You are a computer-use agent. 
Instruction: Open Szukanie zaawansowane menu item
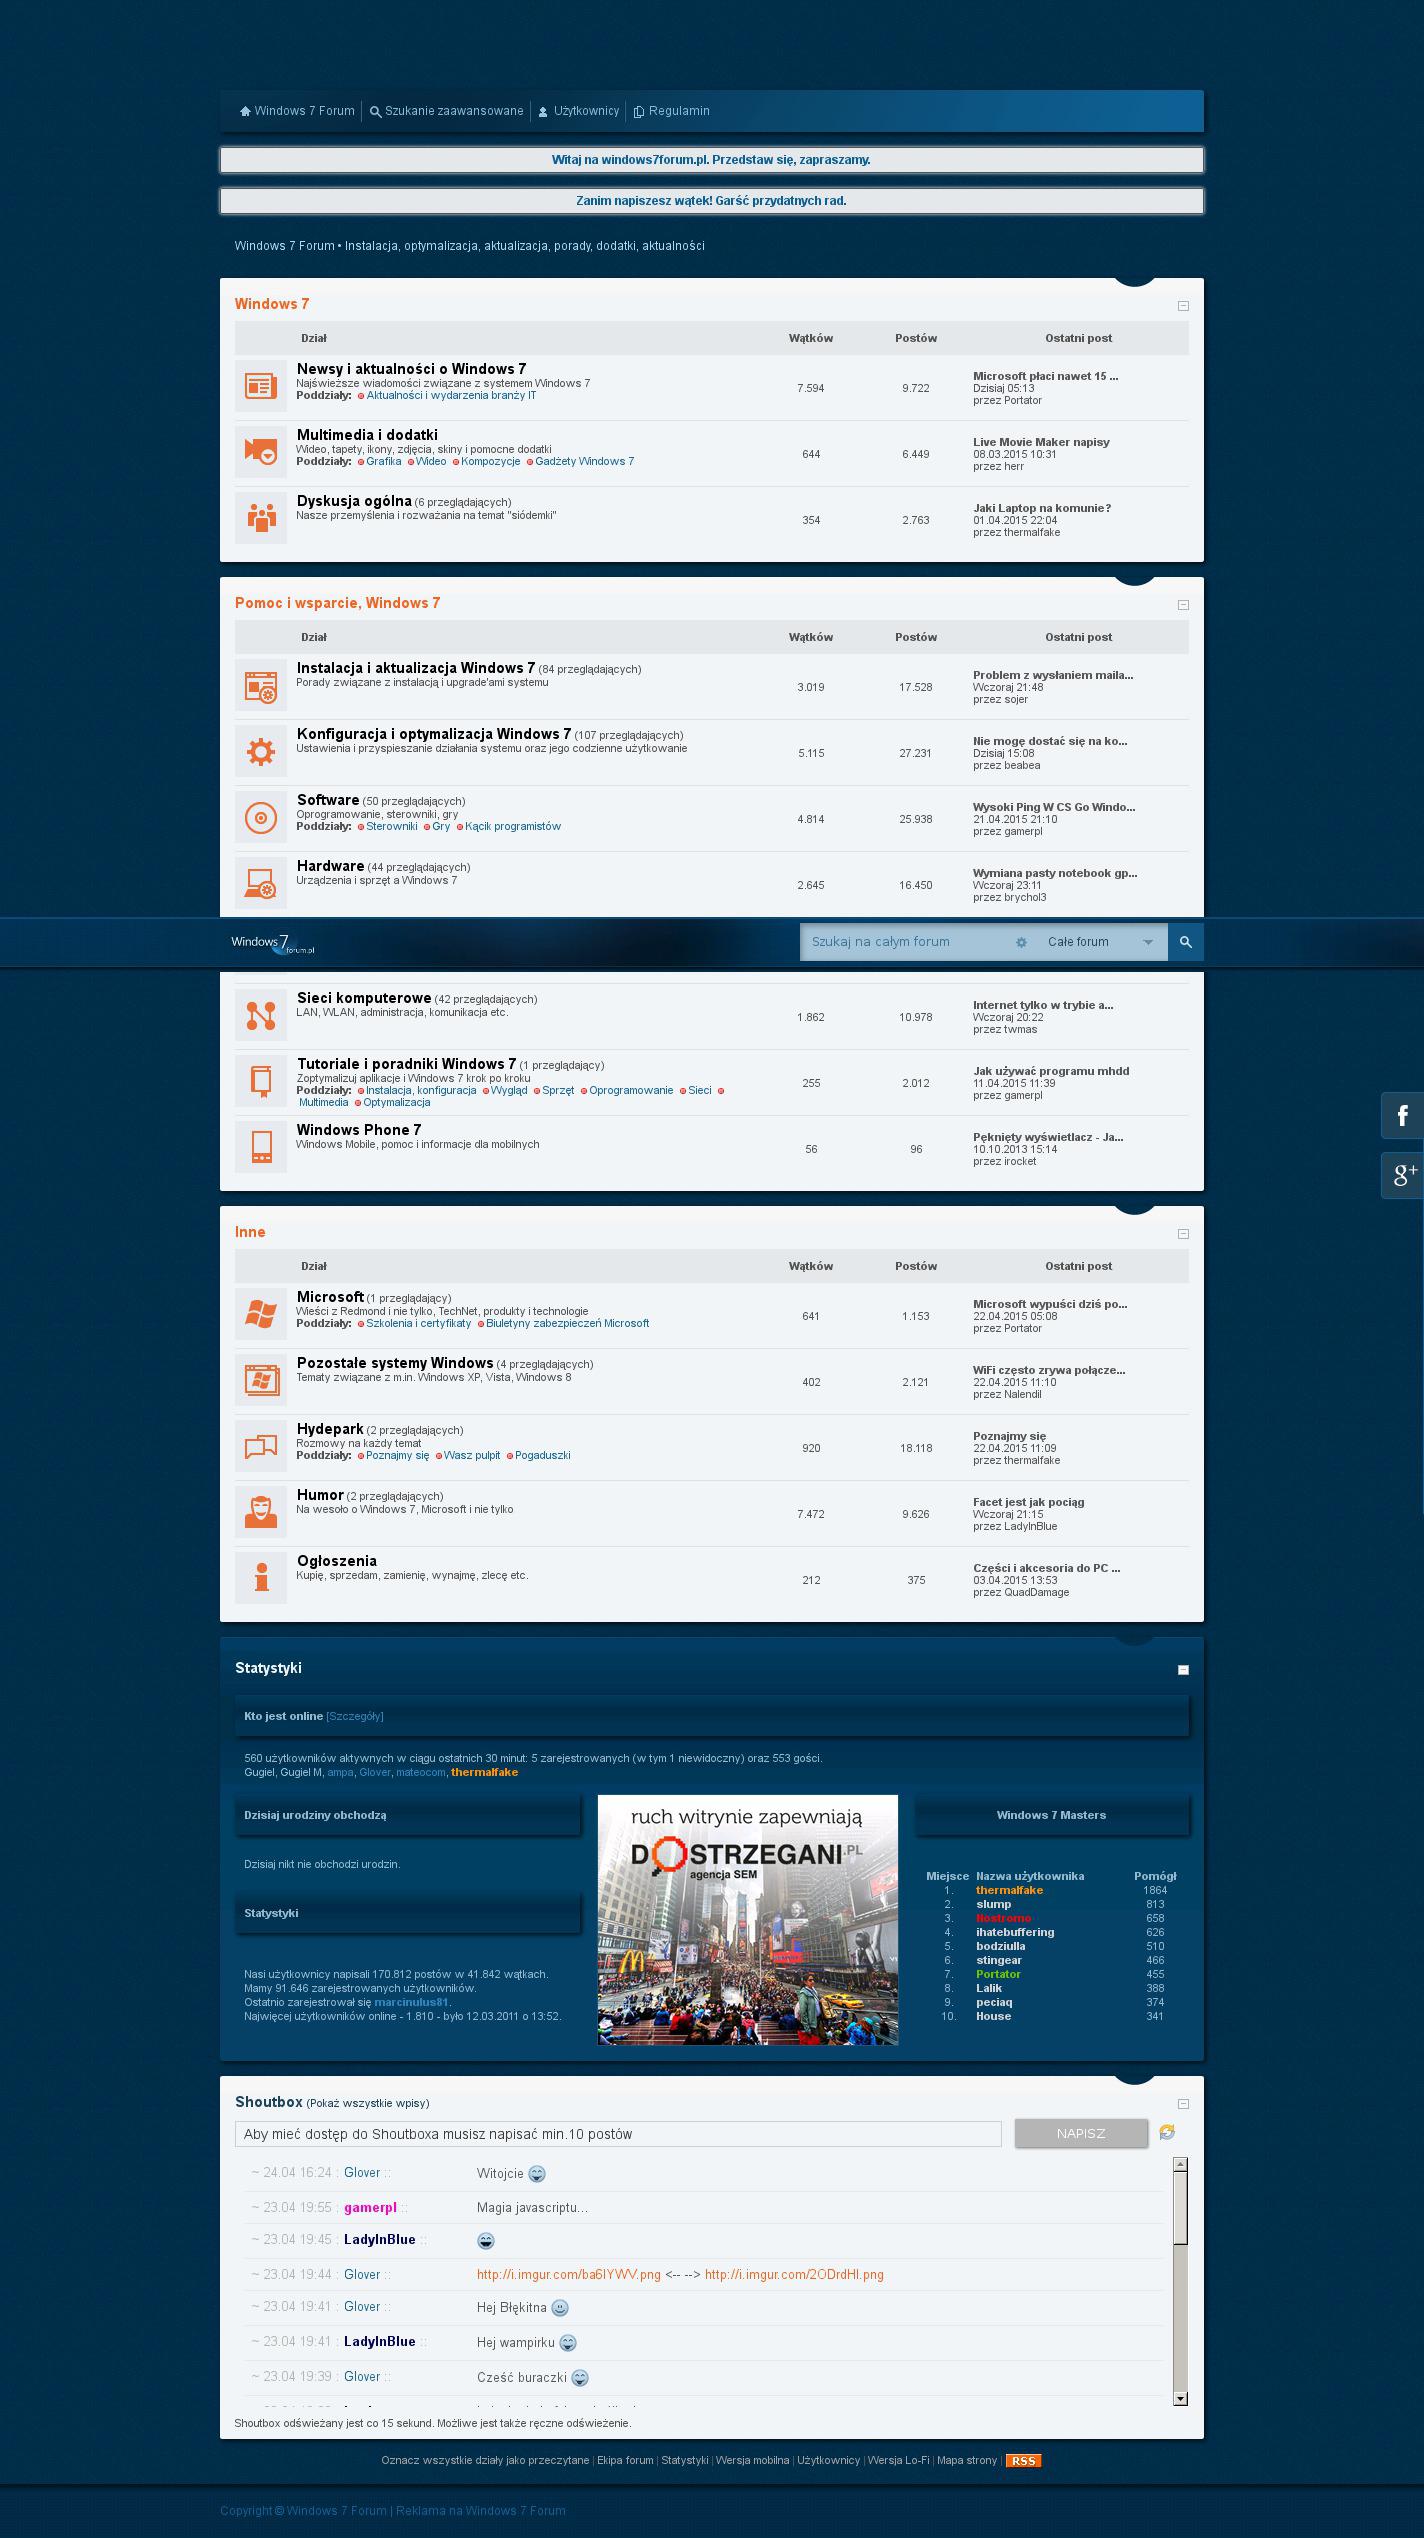tap(446, 111)
